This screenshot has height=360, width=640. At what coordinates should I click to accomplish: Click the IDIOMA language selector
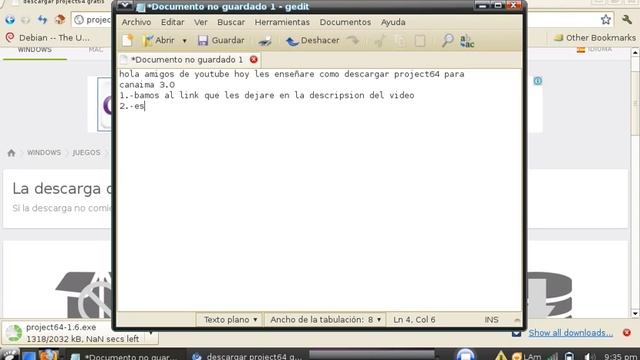(x=594, y=49)
